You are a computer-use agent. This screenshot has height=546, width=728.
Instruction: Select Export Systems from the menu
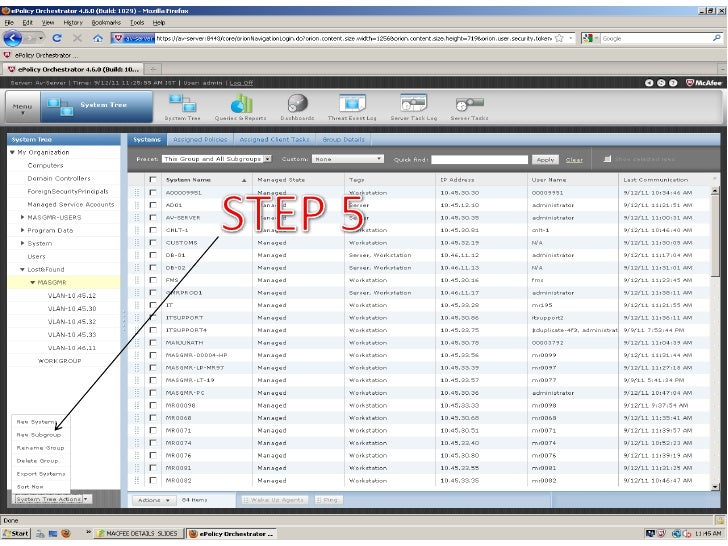tap(41, 474)
